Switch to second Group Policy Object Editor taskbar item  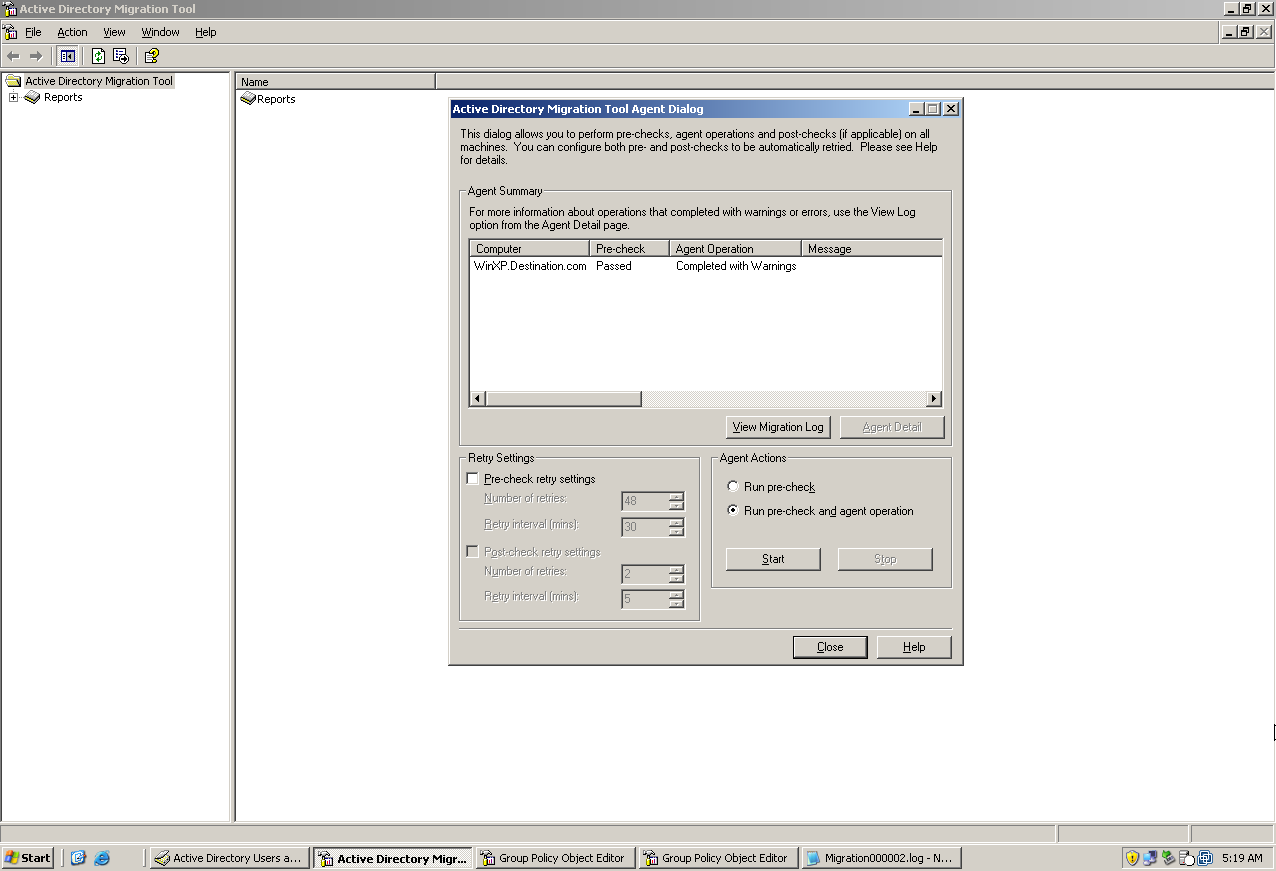tap(718, 858)
